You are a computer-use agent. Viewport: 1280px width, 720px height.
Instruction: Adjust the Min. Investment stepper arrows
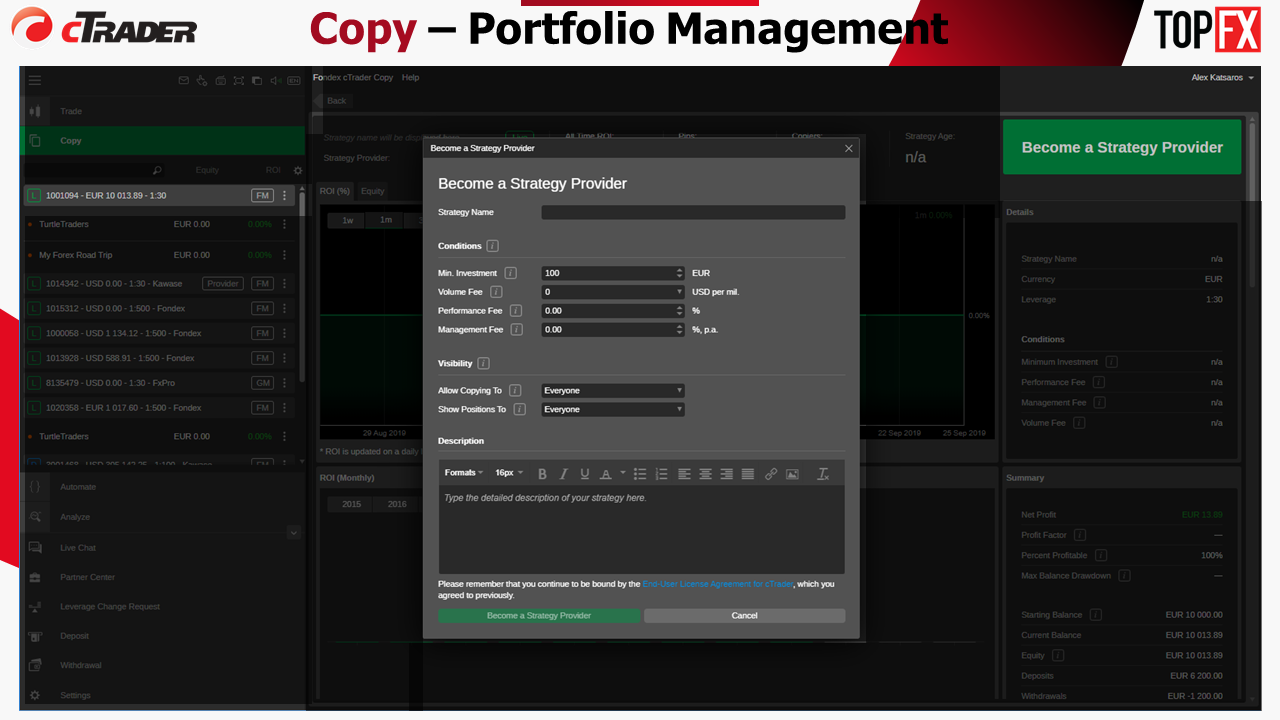tap(680, 273)
